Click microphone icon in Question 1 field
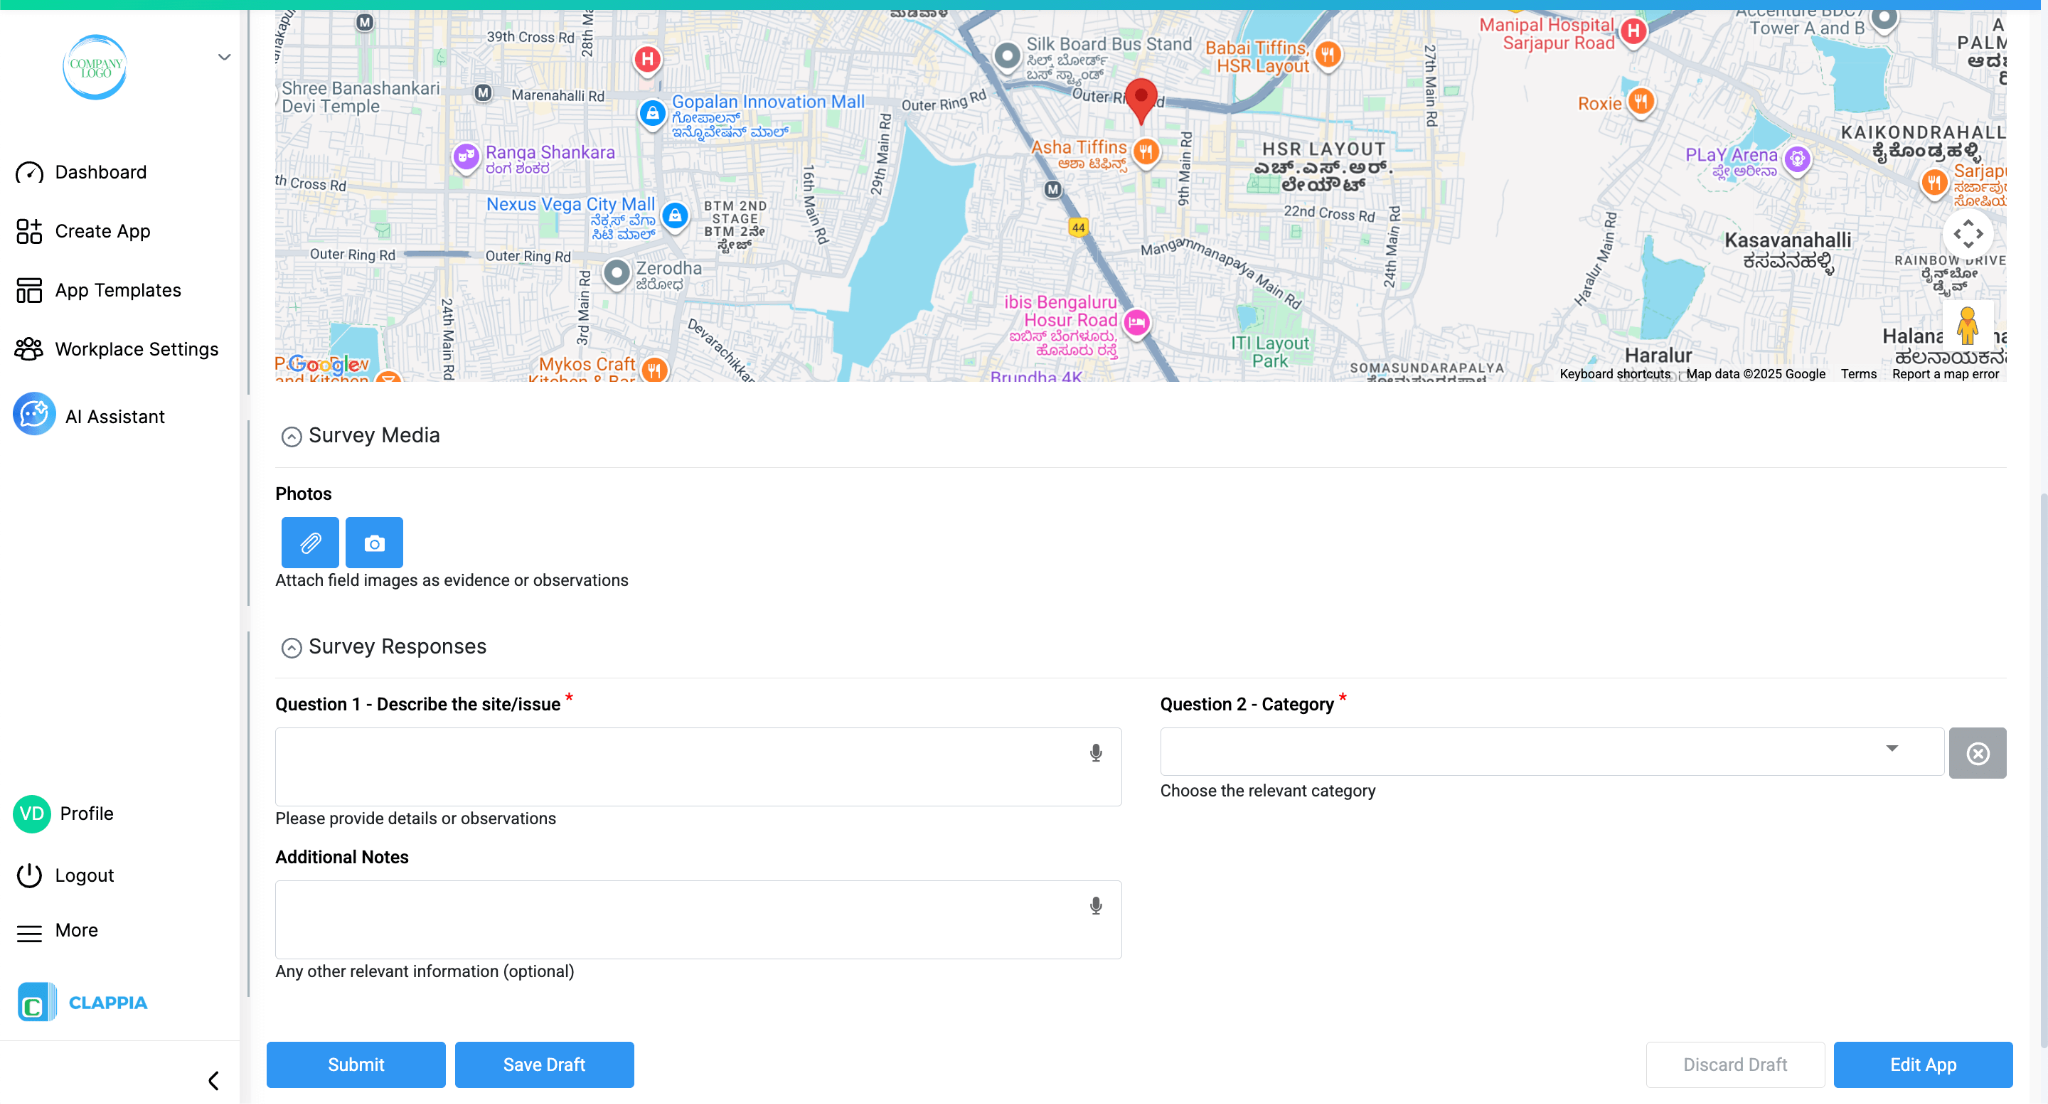The width and height of the screenshot is (2048, 1104). 1096,753
